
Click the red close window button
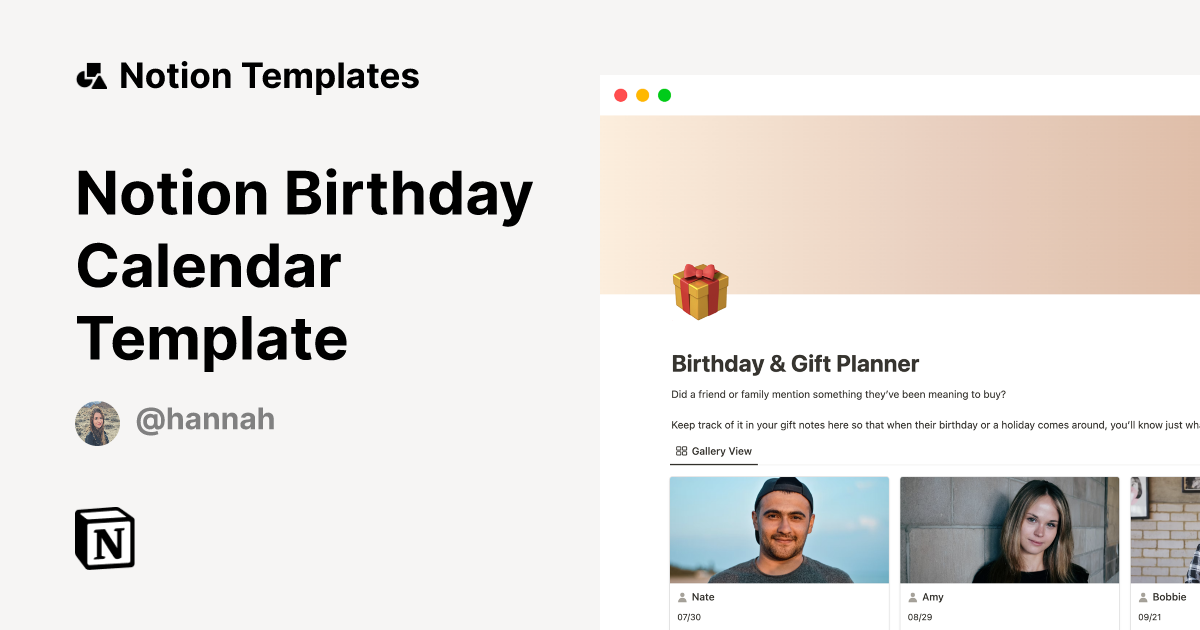[620, 95]
